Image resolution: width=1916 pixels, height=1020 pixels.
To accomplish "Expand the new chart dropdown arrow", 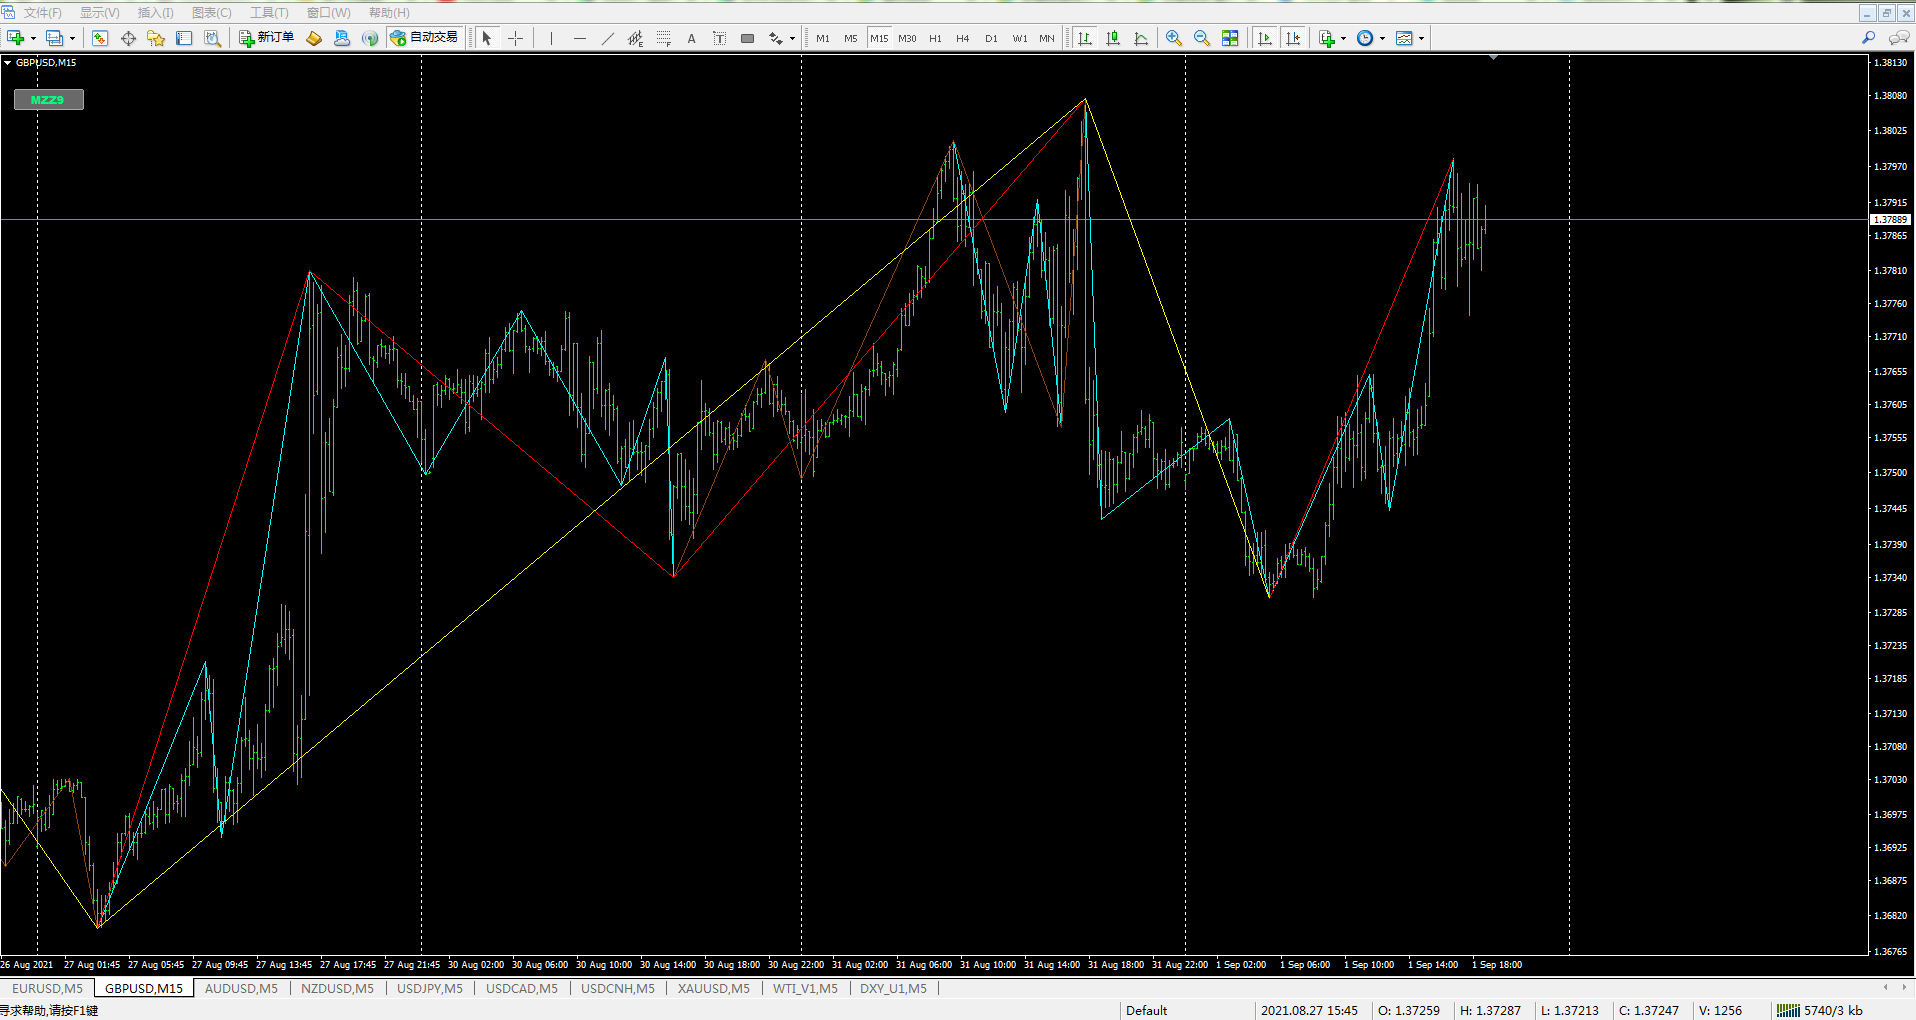I will click(34, 39).
